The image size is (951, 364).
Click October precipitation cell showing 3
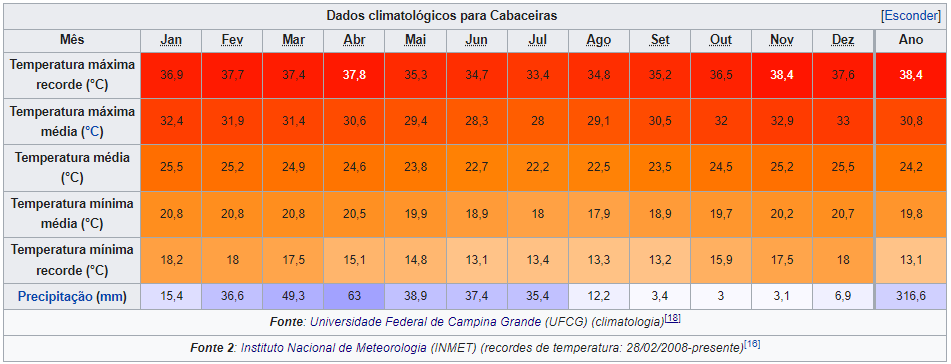721,297
